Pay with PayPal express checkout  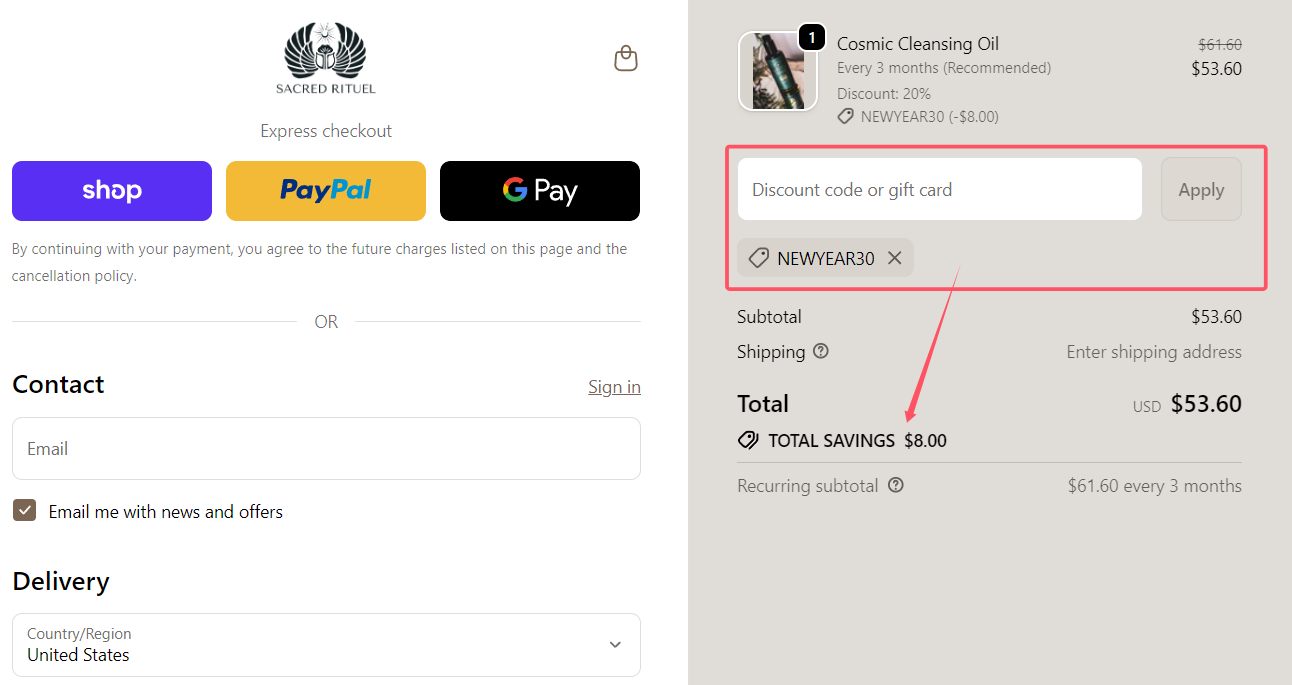(x=326, y=191)
